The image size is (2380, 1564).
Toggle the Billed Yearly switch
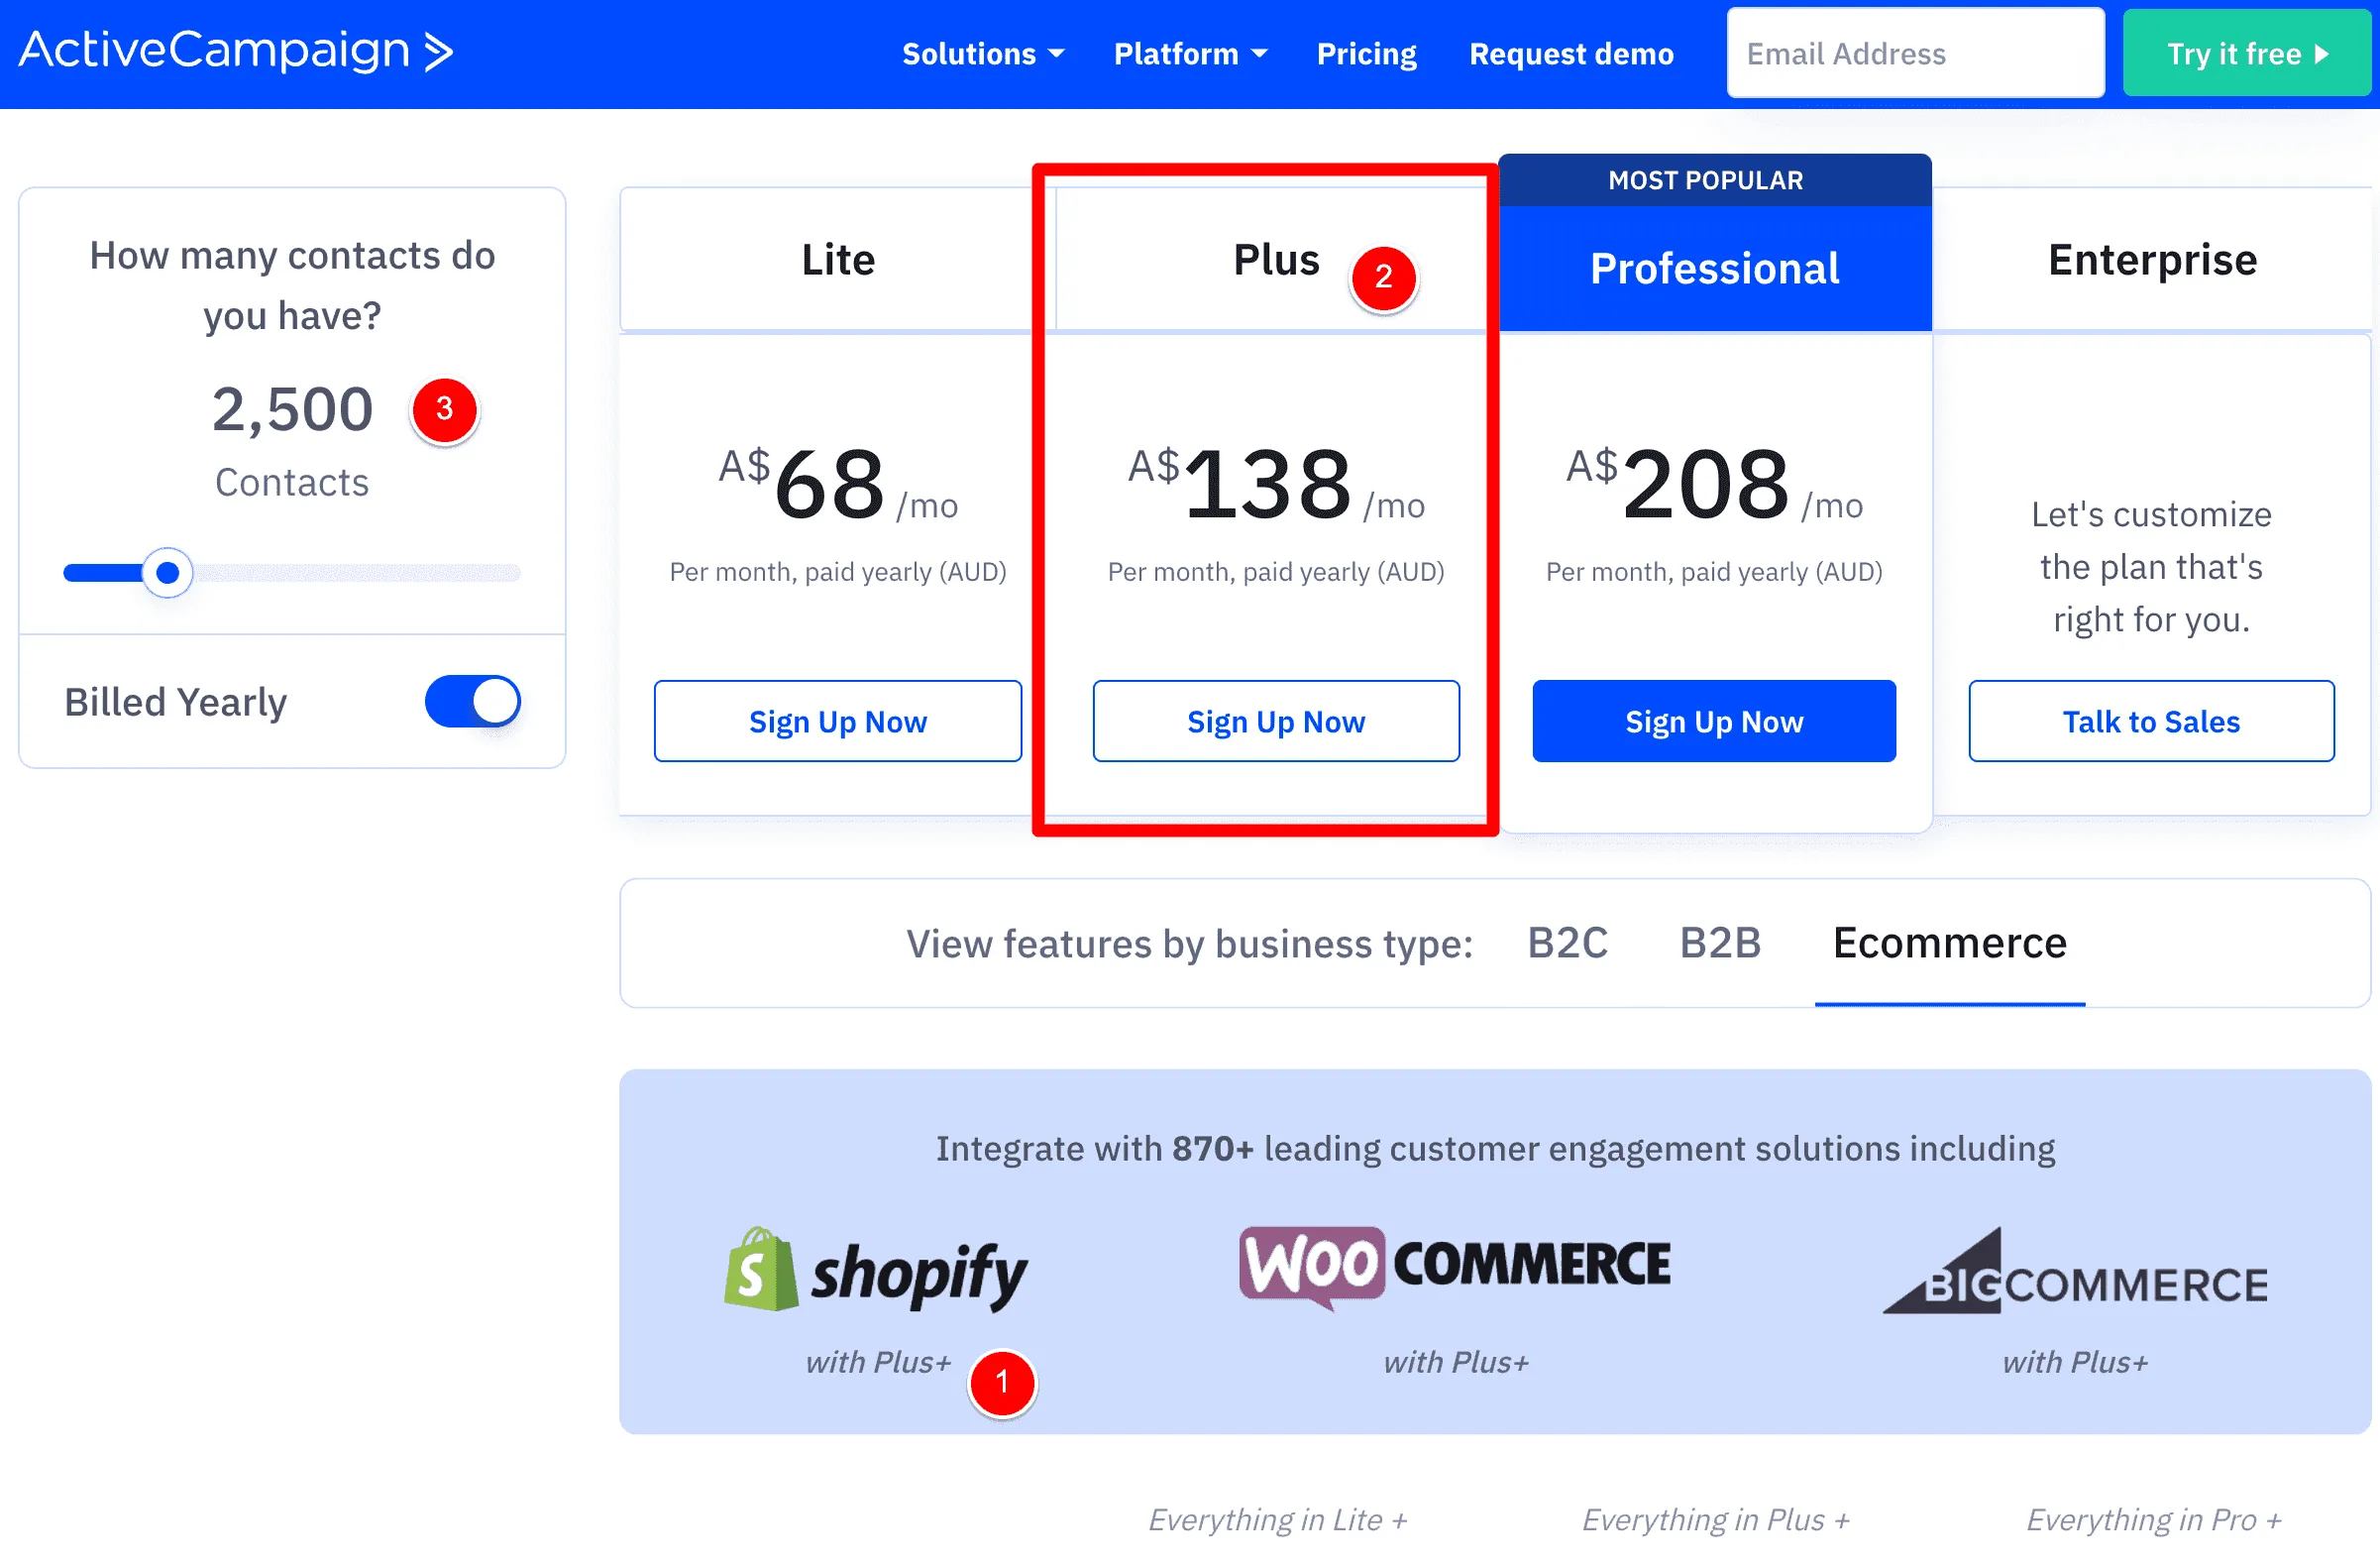click(x=472, y=701)
